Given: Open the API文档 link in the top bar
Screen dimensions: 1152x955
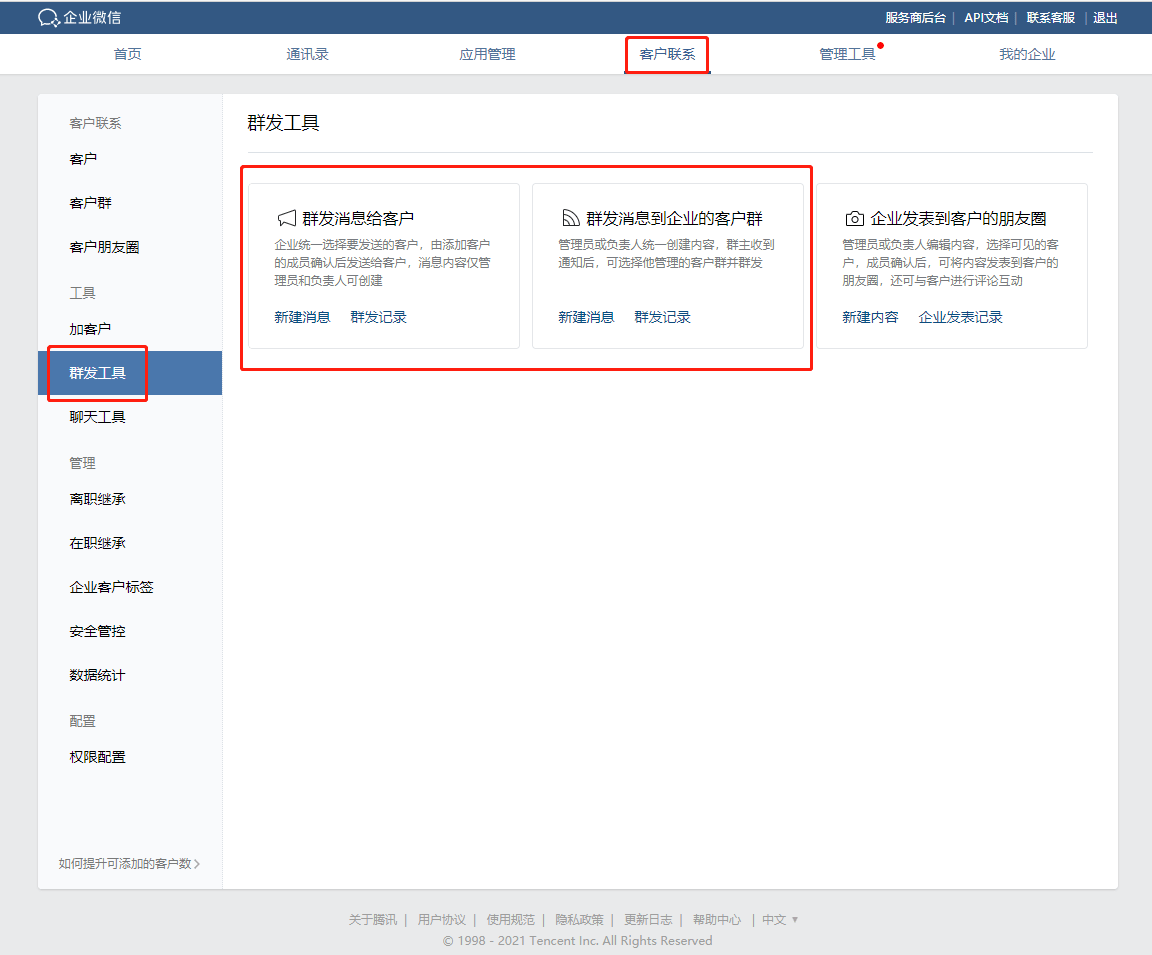Looking at the screenshot, I should point(986,17).
